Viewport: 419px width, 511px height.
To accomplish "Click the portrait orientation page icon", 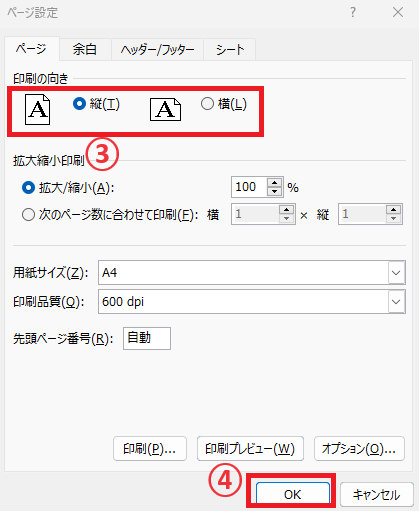I will click(x=38, y=109).
